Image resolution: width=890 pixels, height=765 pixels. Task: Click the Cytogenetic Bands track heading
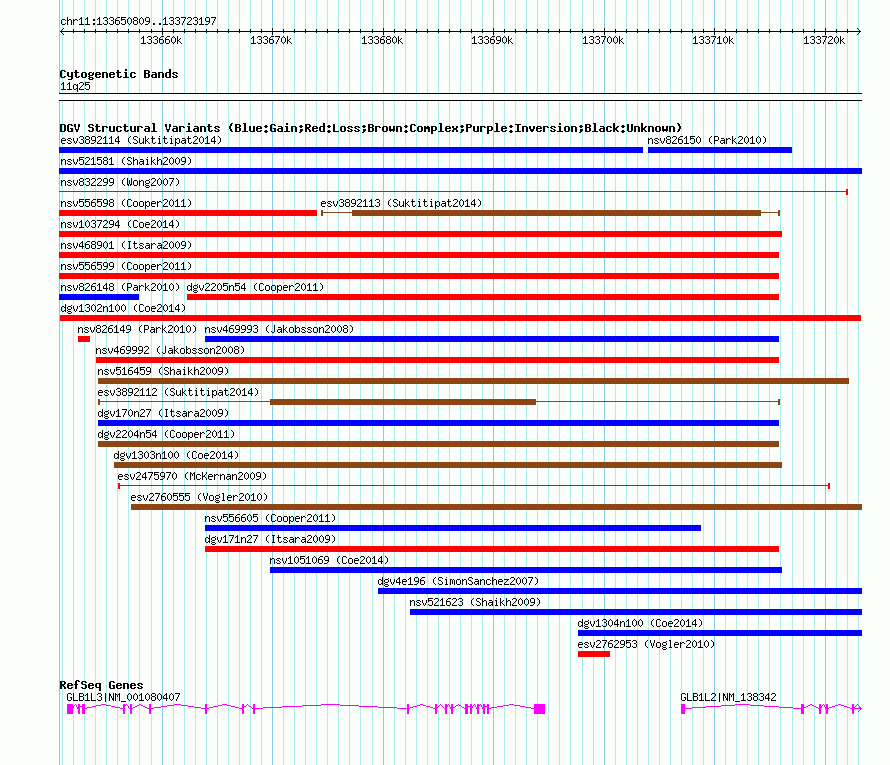(119, 74)
